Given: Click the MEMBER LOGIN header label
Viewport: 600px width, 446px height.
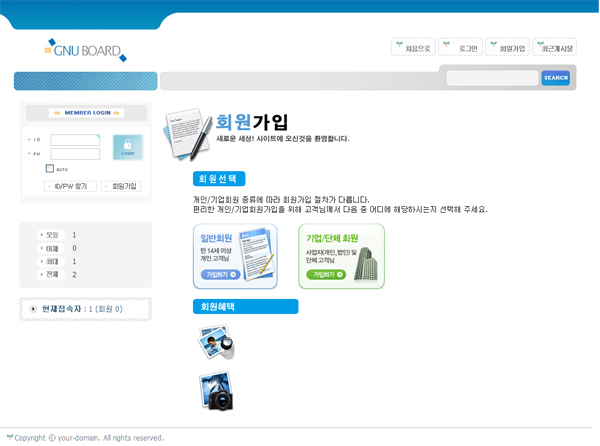Looking at the screenshot, I should coord(86,113).
